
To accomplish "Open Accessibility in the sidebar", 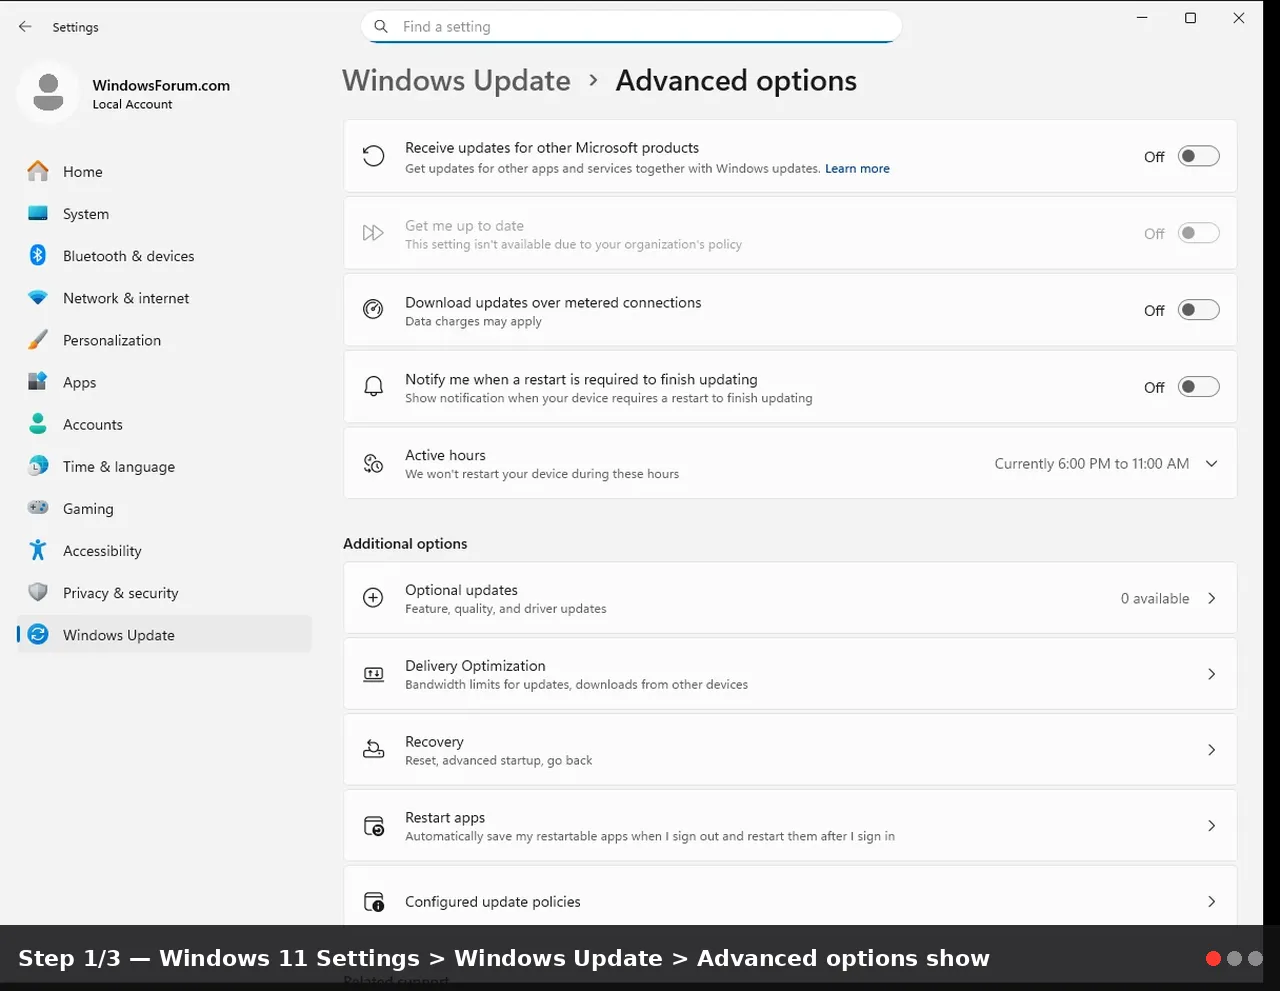I will (164, 550).
